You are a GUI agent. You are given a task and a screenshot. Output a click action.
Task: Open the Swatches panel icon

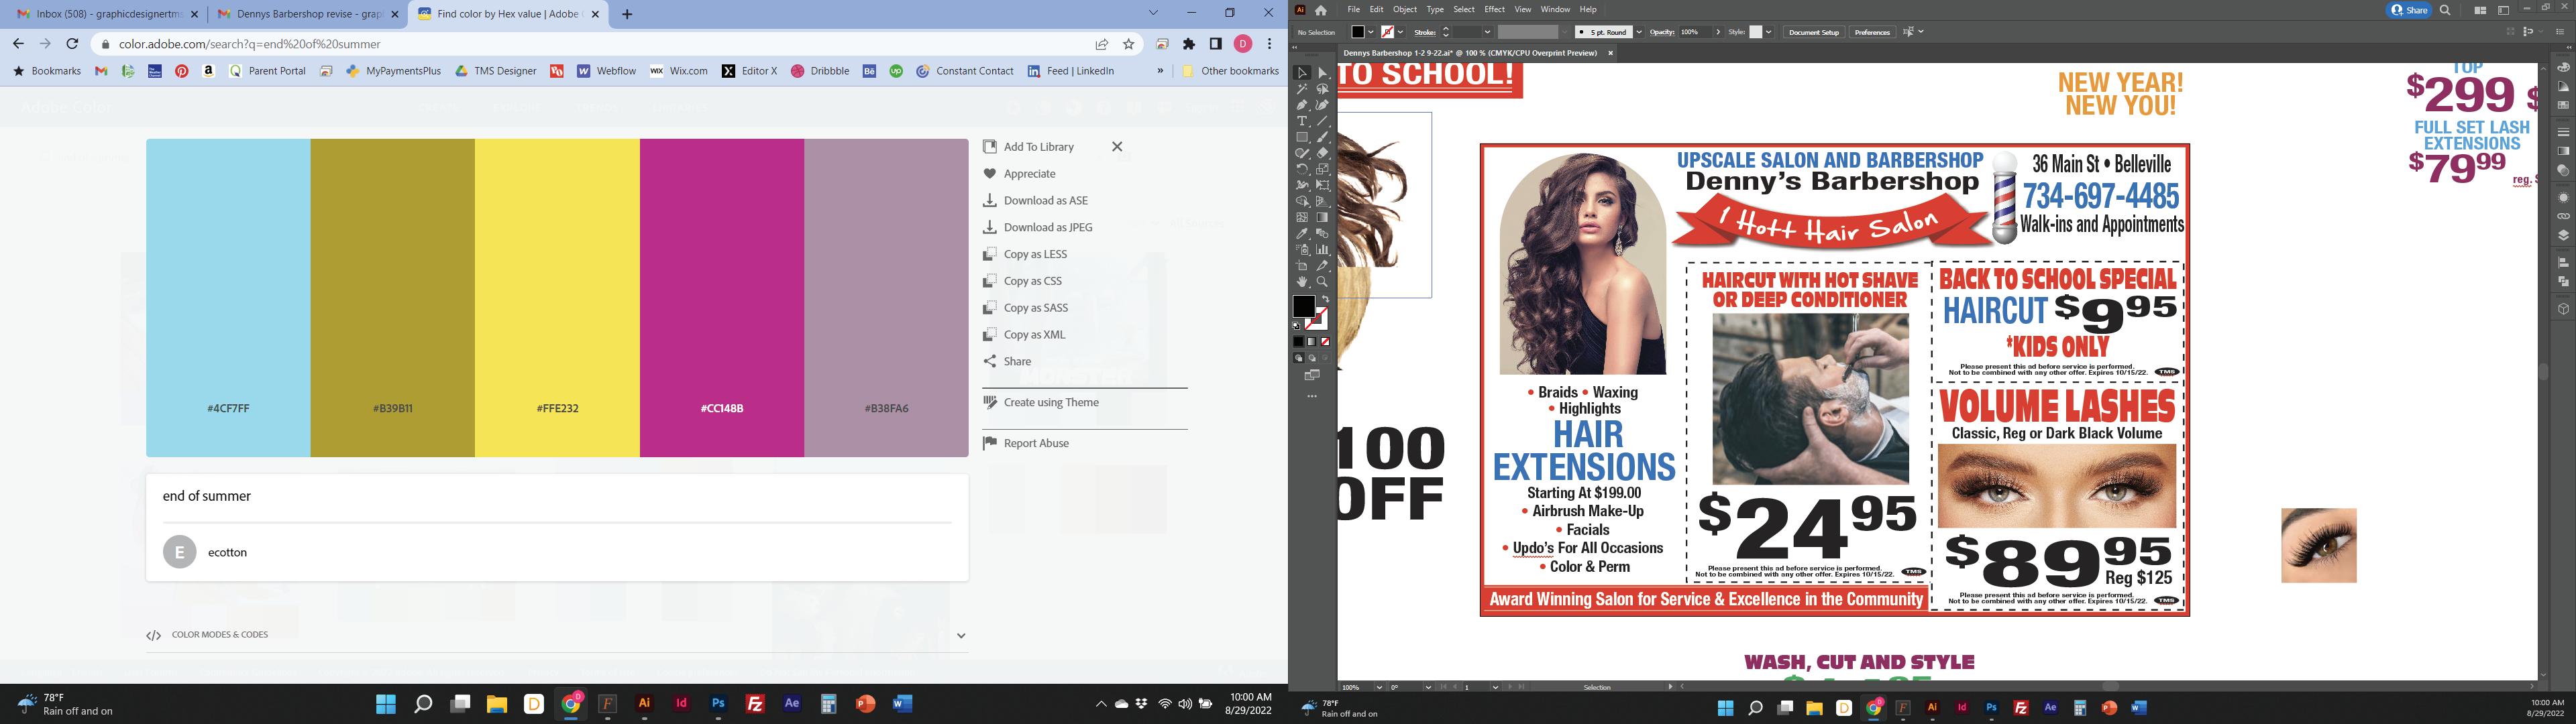(x=2563, y=105)
